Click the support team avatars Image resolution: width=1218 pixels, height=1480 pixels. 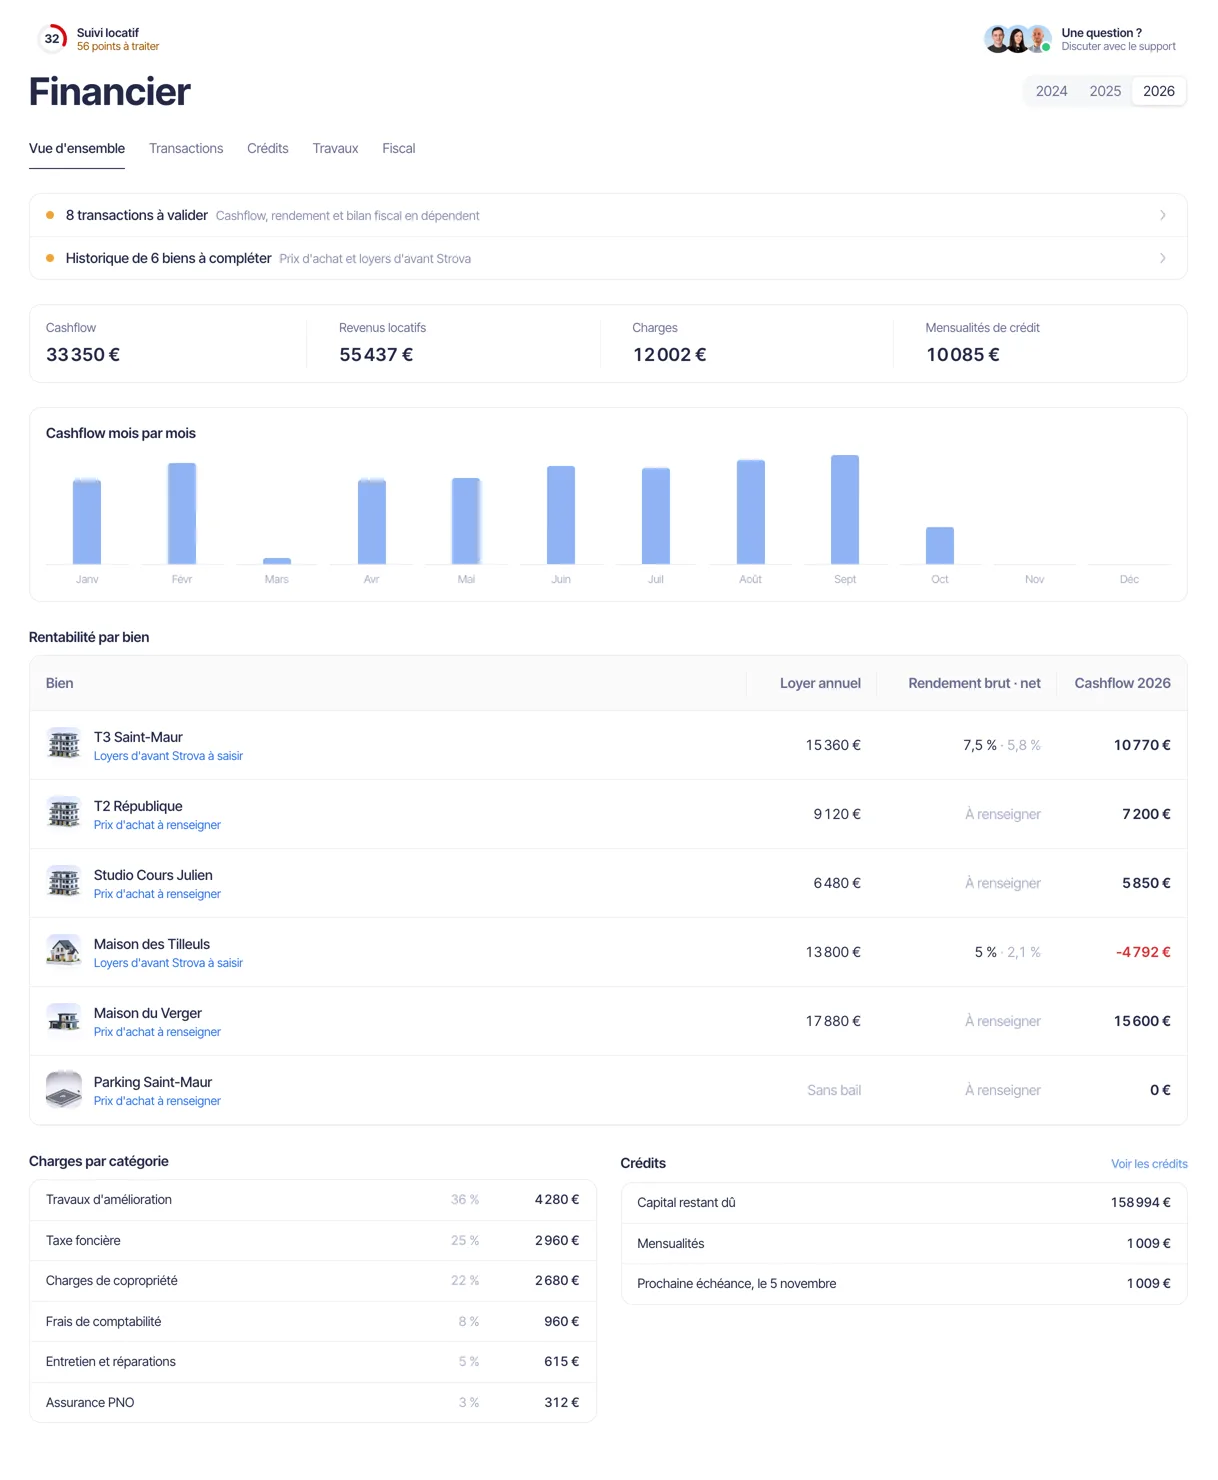tap(1017, 39)
